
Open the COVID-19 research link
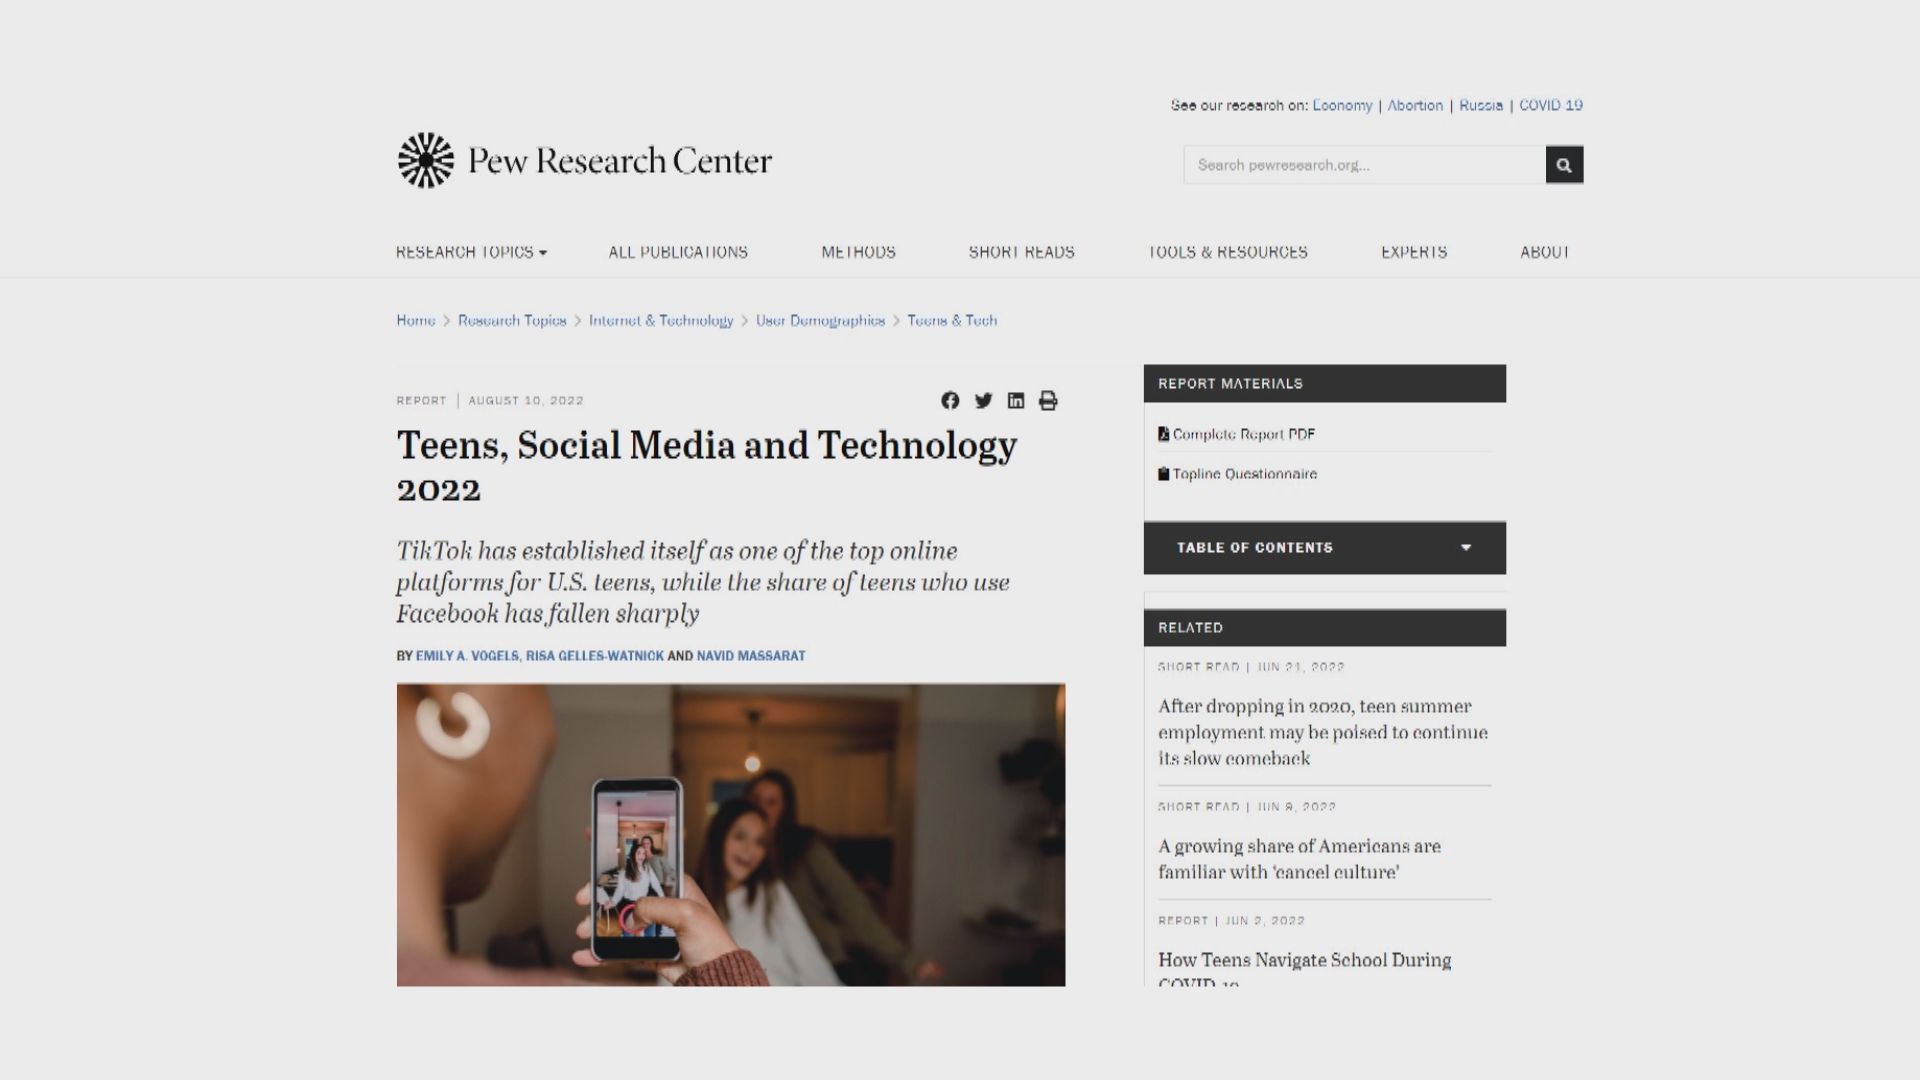(1550, 105)
